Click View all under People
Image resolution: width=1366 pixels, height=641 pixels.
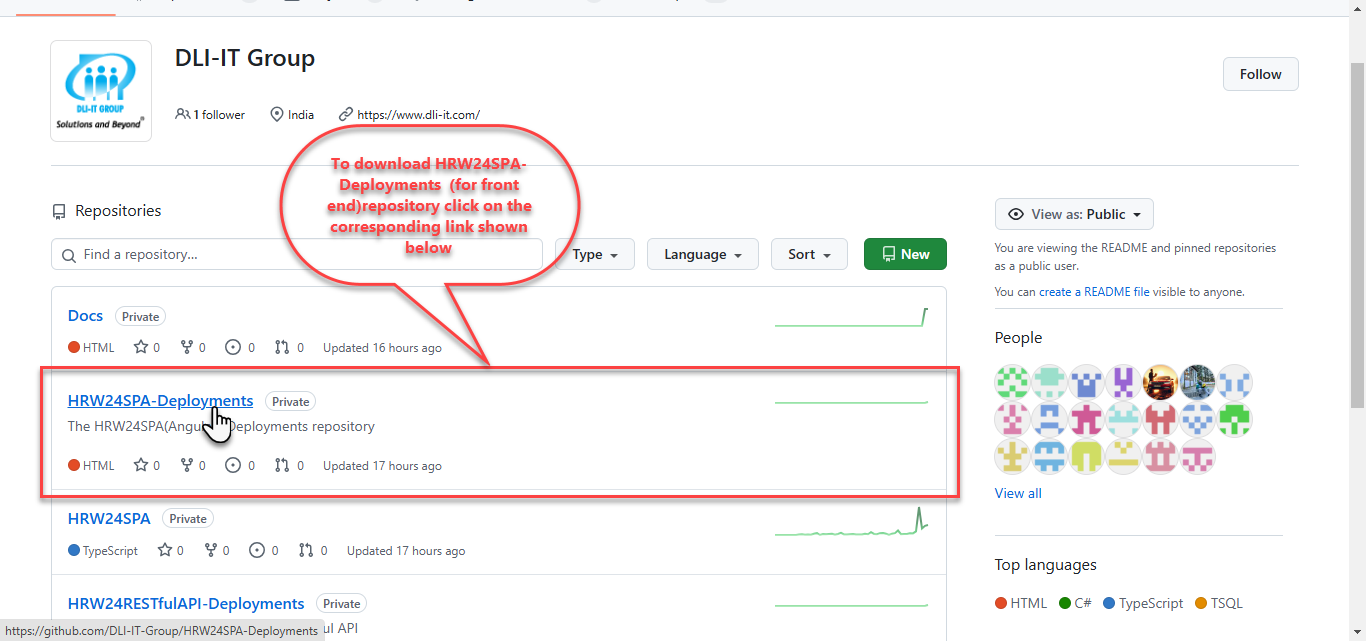1017,493
